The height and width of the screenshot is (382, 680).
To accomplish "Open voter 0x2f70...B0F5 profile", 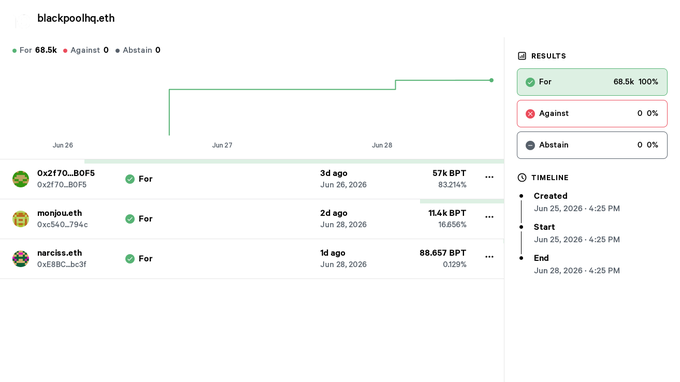I will 66,173.
